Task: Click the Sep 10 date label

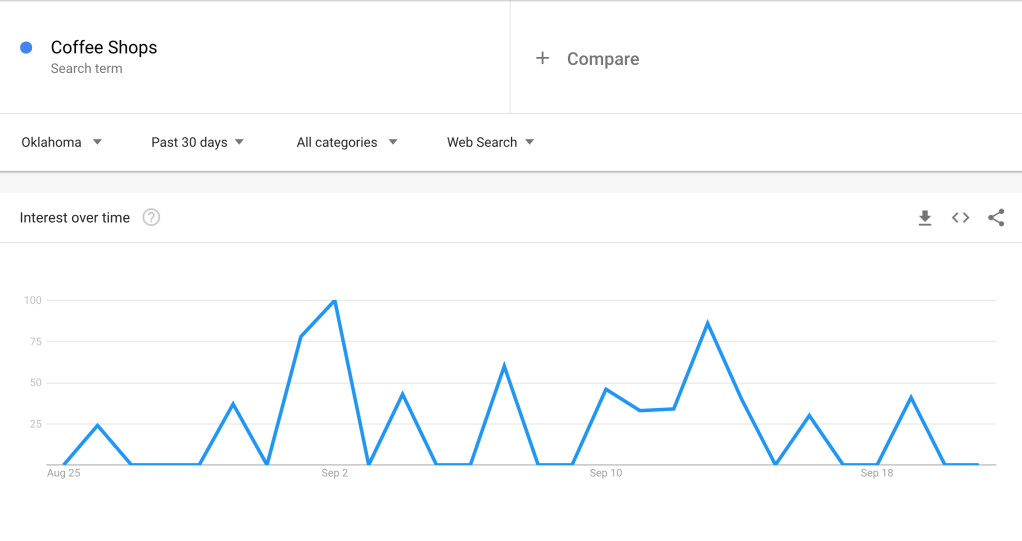Action: tap(606, 473)
